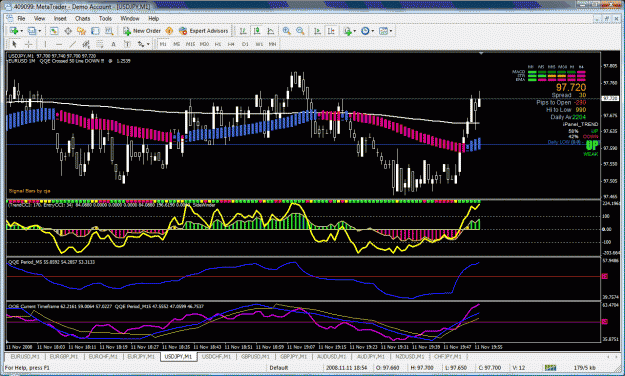Open the Insert menu
625x376 pixels.
point(60,18)
